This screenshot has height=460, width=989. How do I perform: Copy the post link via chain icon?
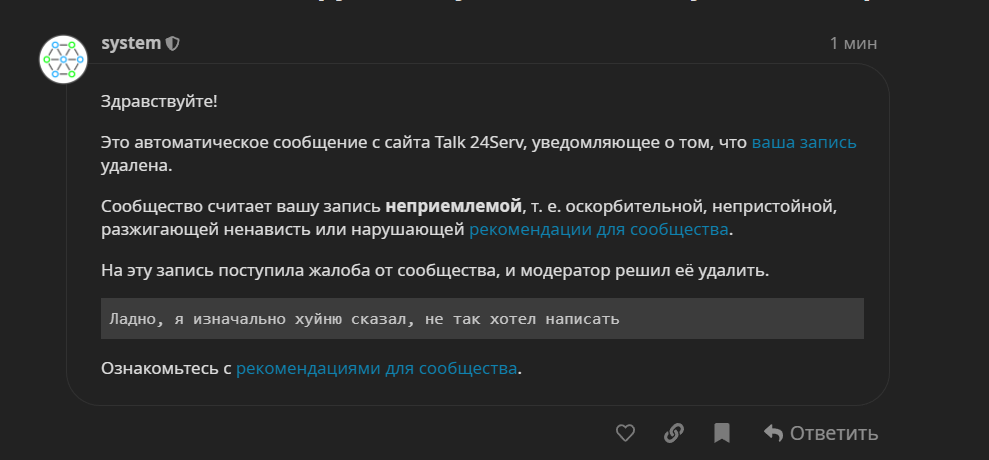[x=674, y=433]
